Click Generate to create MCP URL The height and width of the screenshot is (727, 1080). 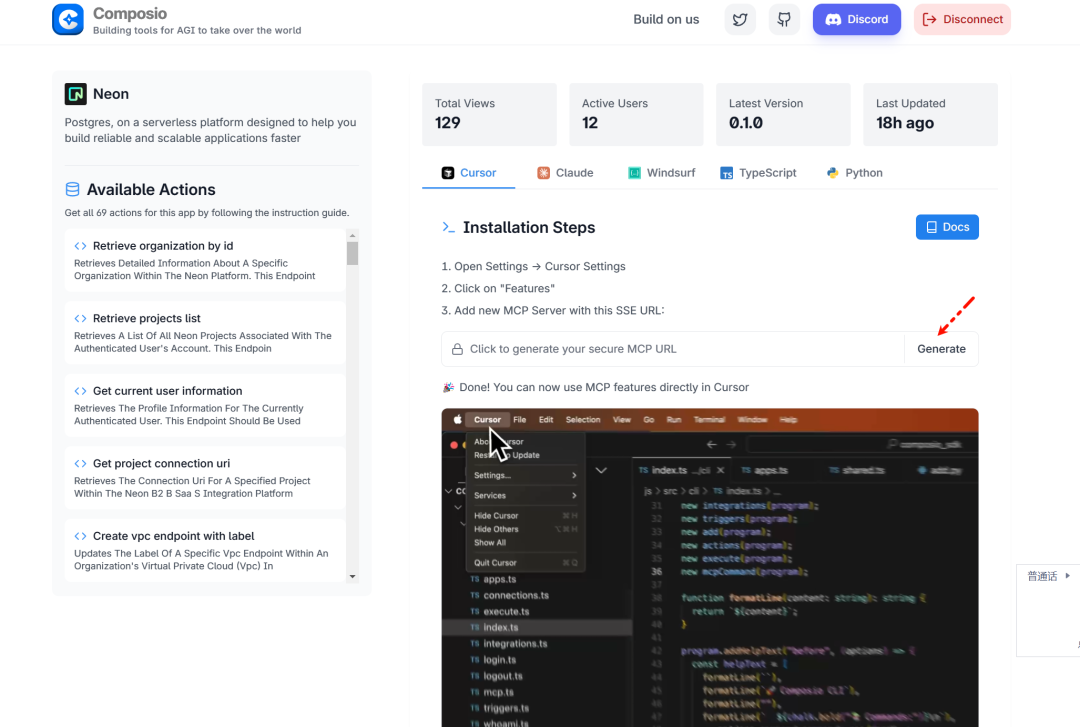pyautogui.click(x=941, y=349)
